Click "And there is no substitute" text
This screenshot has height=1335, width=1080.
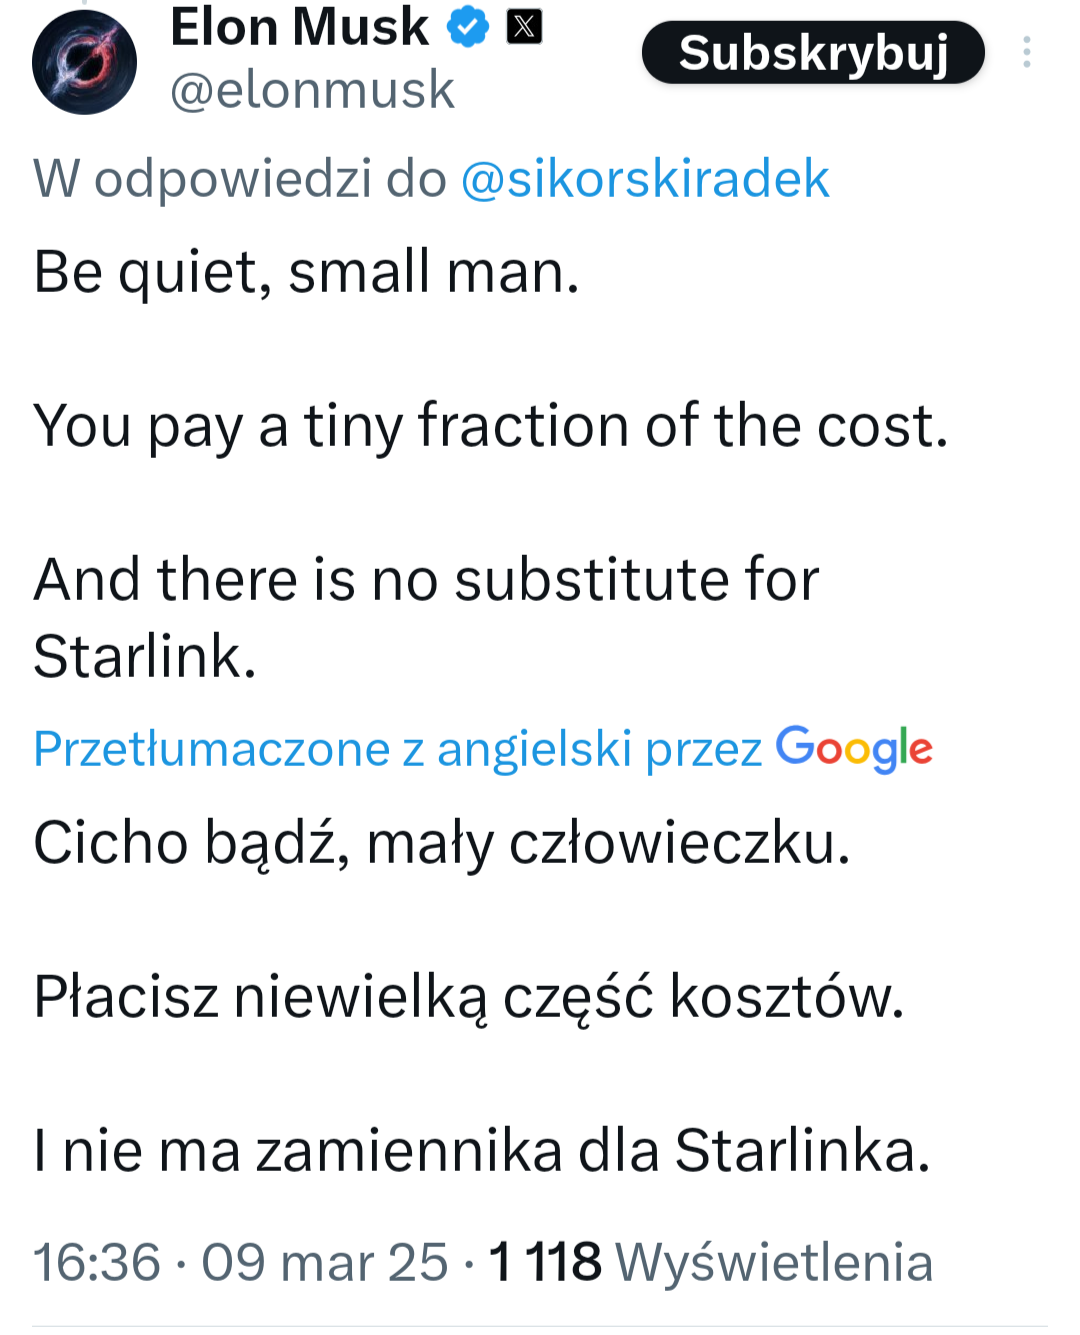[426, 580]
